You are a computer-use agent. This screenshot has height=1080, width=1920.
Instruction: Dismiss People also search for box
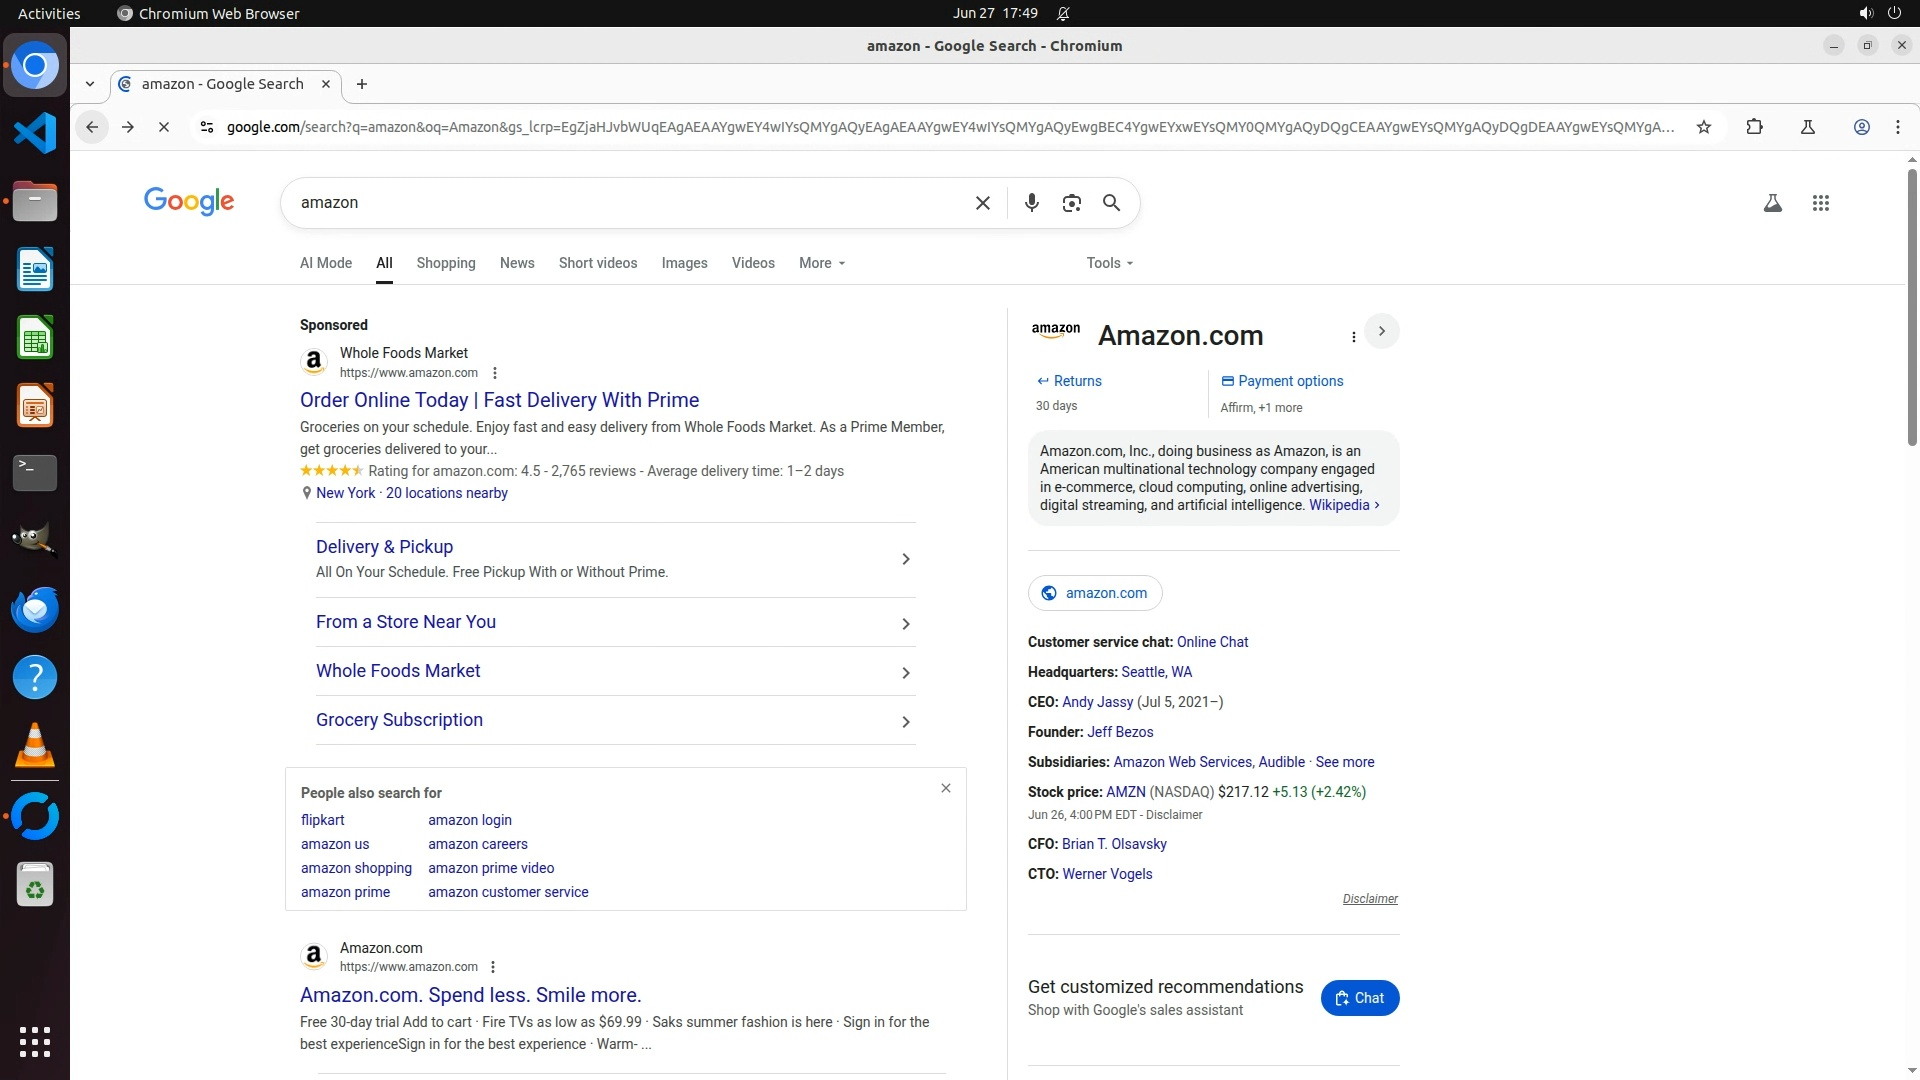[945, 788]
